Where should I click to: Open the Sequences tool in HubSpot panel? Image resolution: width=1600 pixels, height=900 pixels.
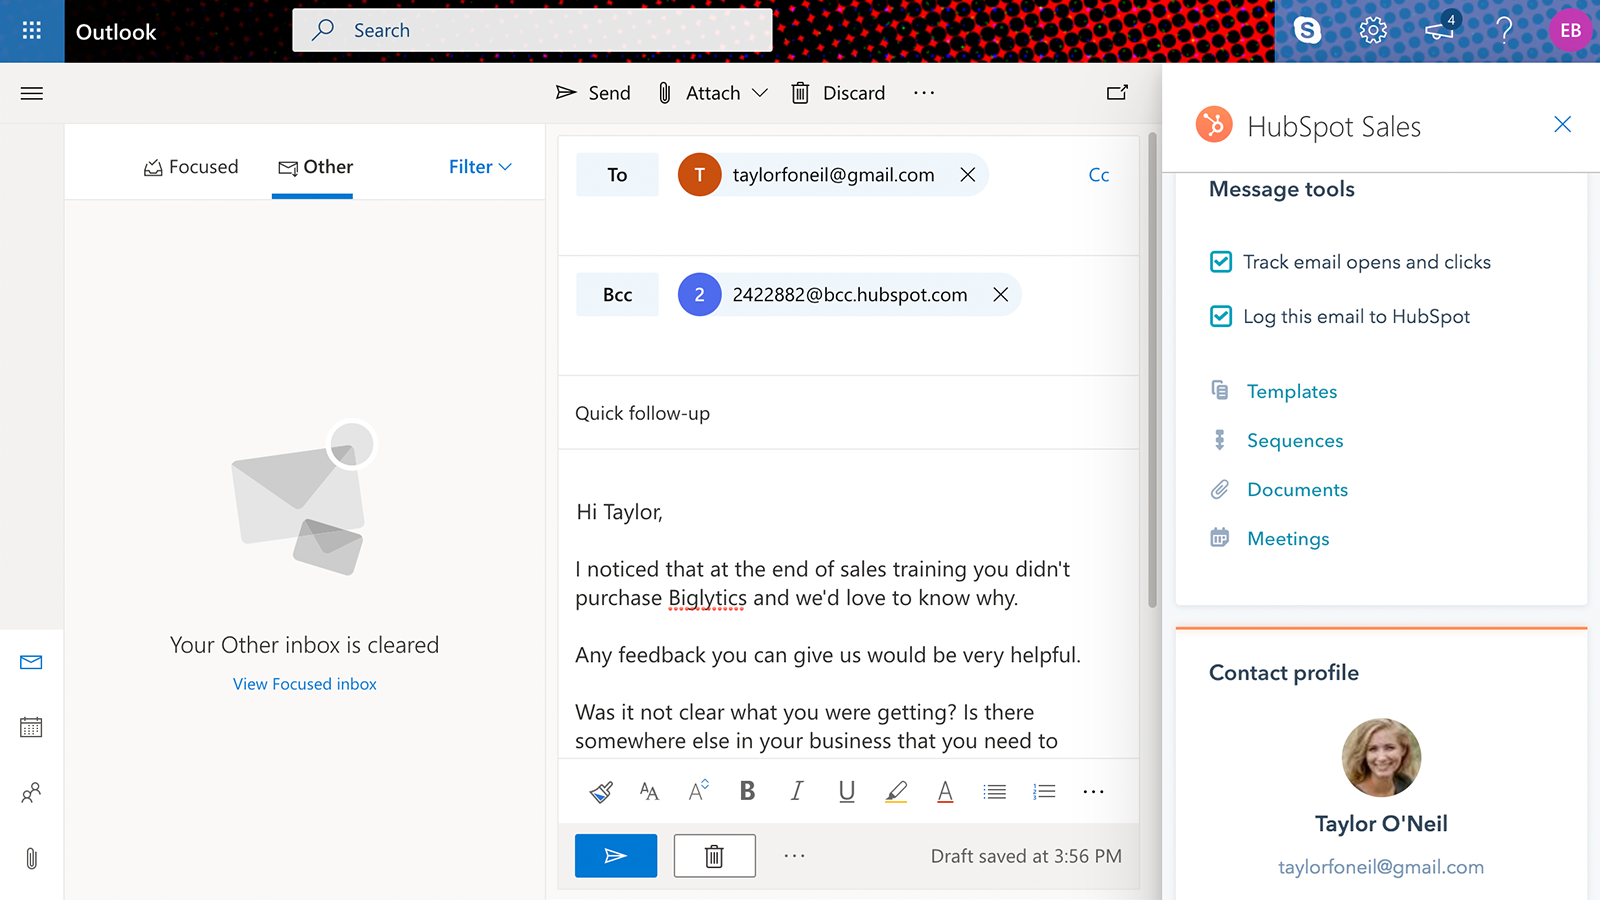1295,440
